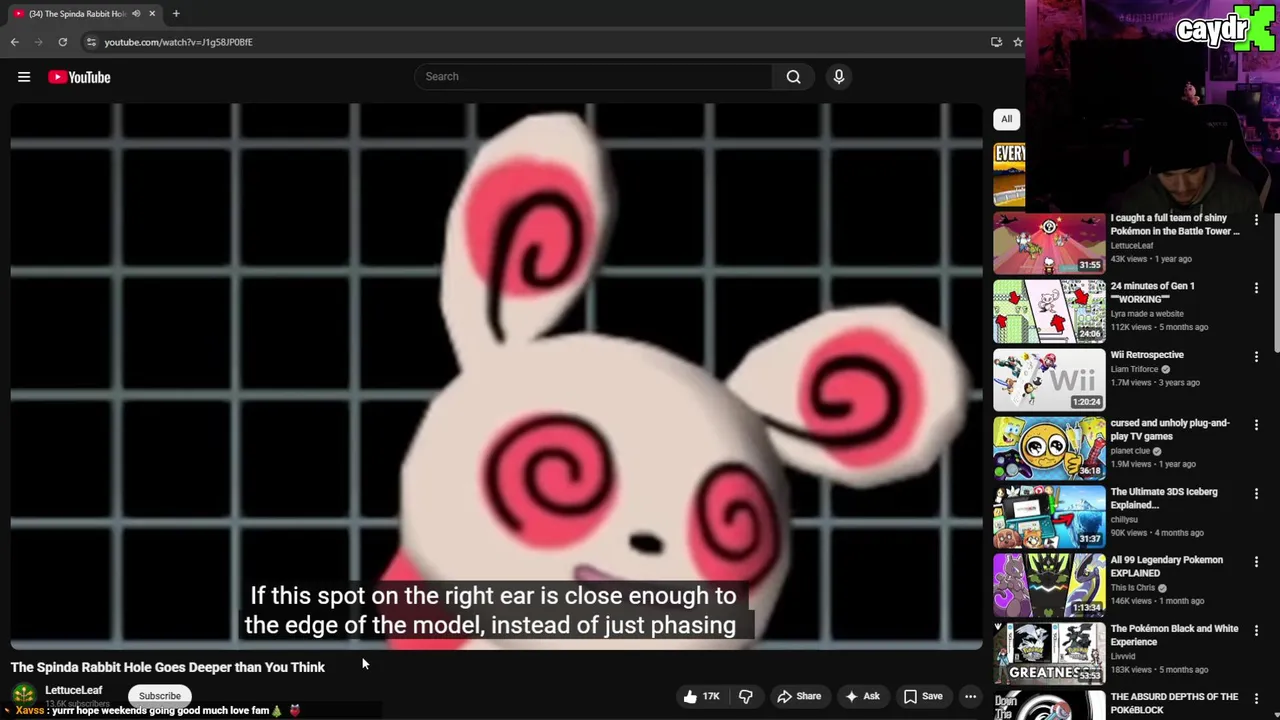
Task: Open the EVERY video thumbnail at sidebar top
Action: 1009,174
